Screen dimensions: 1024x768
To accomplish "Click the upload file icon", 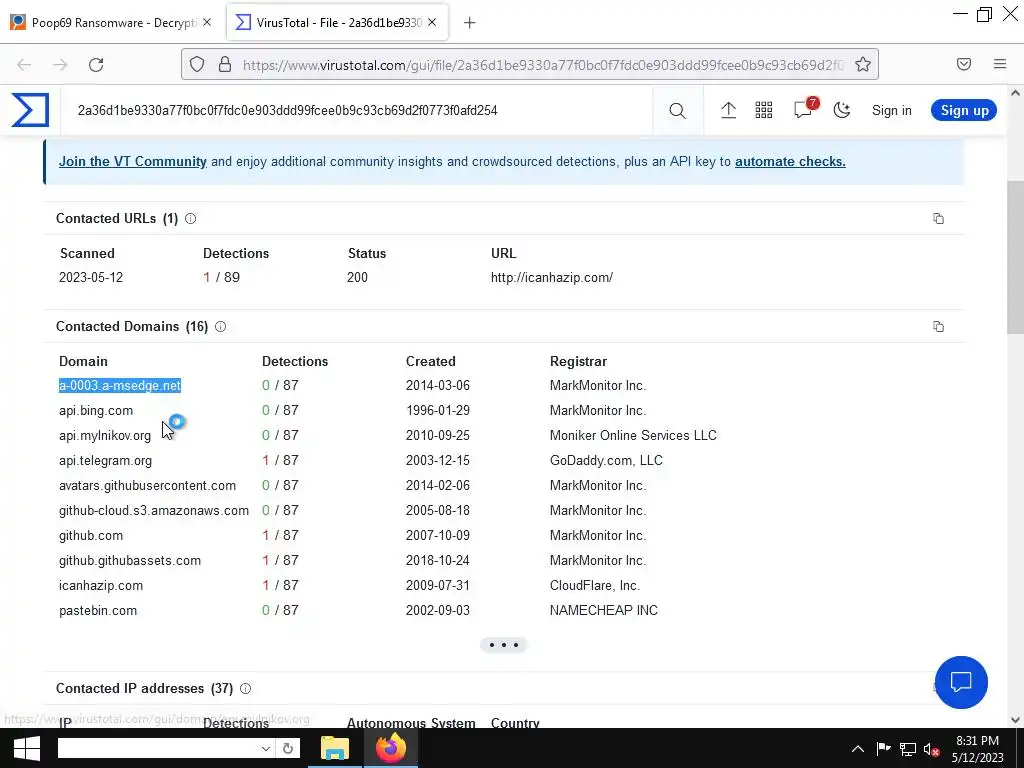I will click(728, 110).
